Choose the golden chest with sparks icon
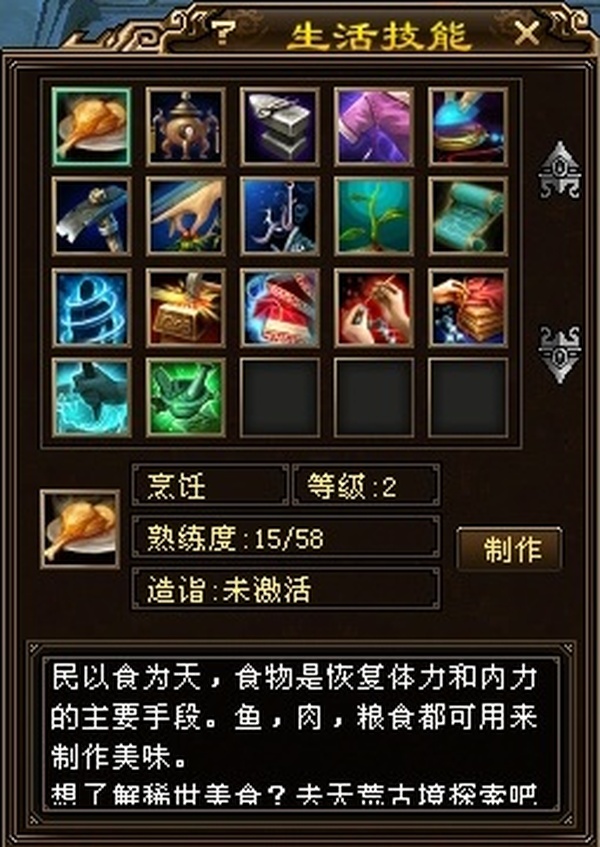Viewport: 600px width, 847px height. pyautogui.click(x=185, y=308)
